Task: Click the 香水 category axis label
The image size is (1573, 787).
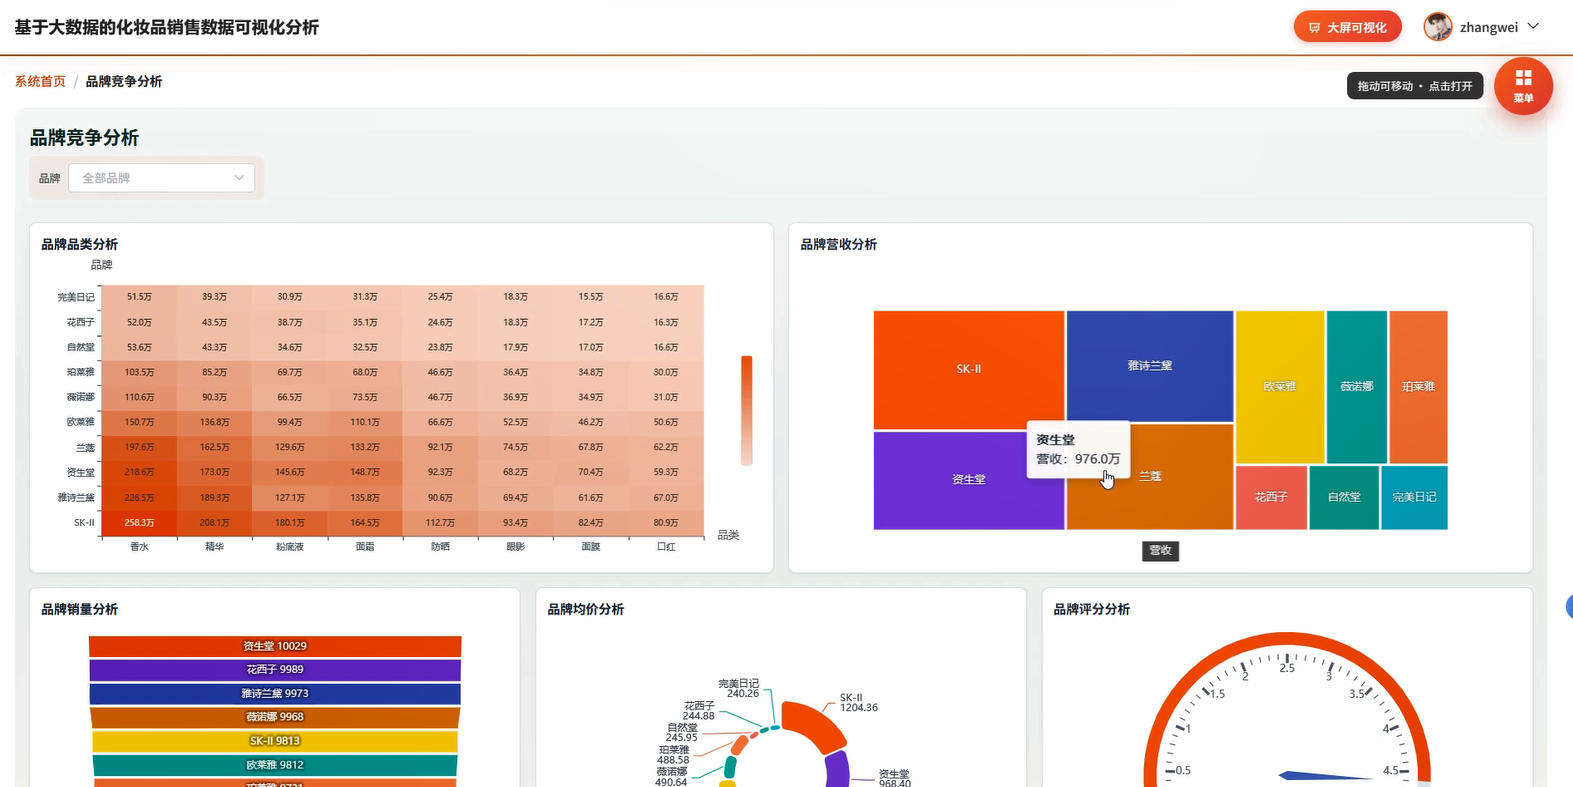Action: click(139, 547)
